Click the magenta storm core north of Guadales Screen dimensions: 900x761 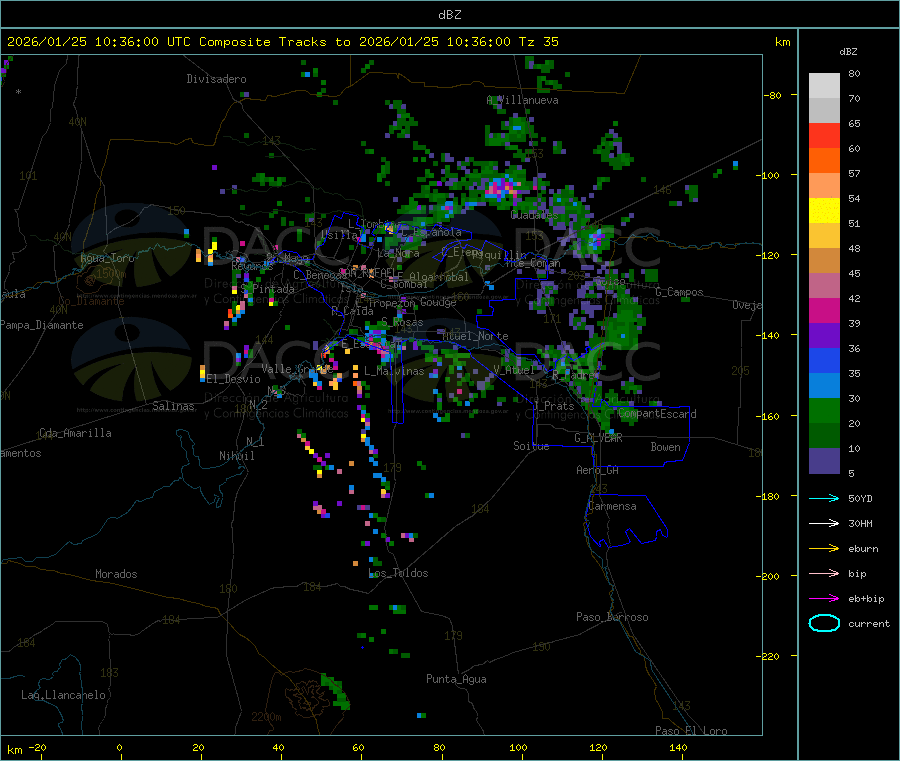(502, 188)
